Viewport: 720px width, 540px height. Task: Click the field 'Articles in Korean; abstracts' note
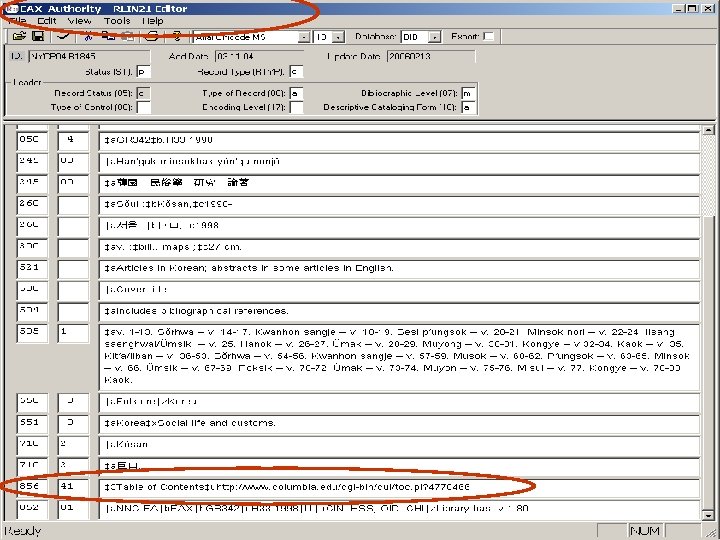399,270
